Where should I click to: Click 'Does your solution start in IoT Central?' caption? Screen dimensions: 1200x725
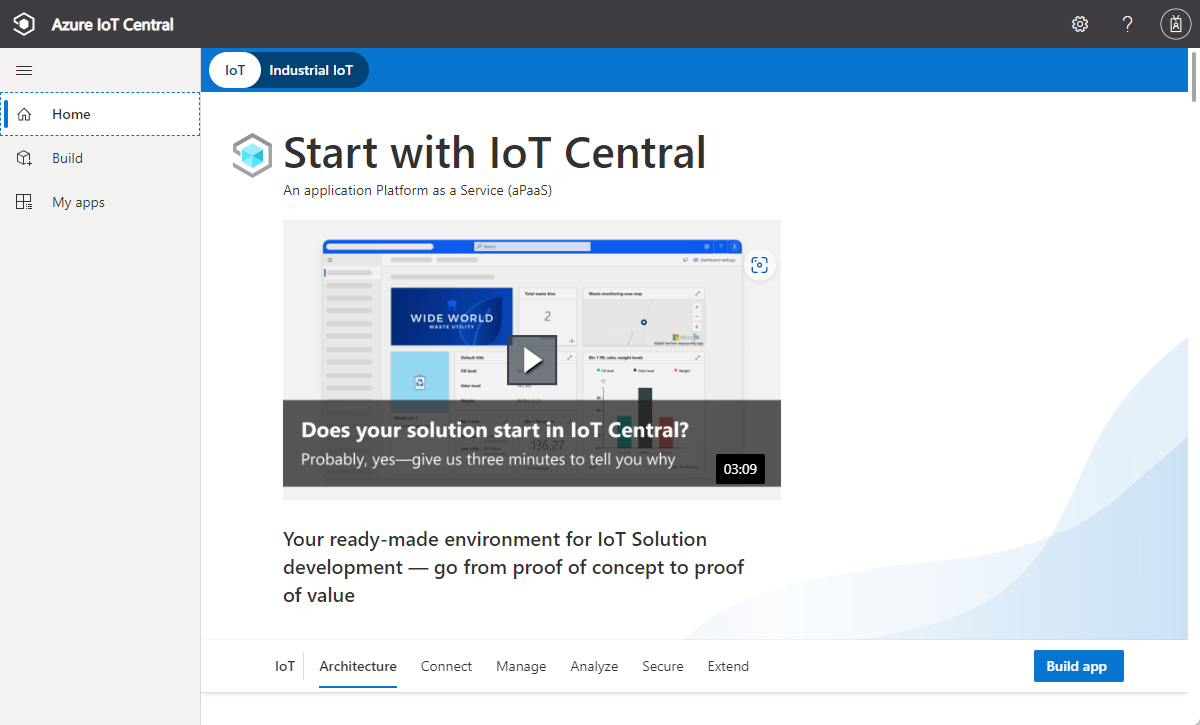click(x=495, y=430)
